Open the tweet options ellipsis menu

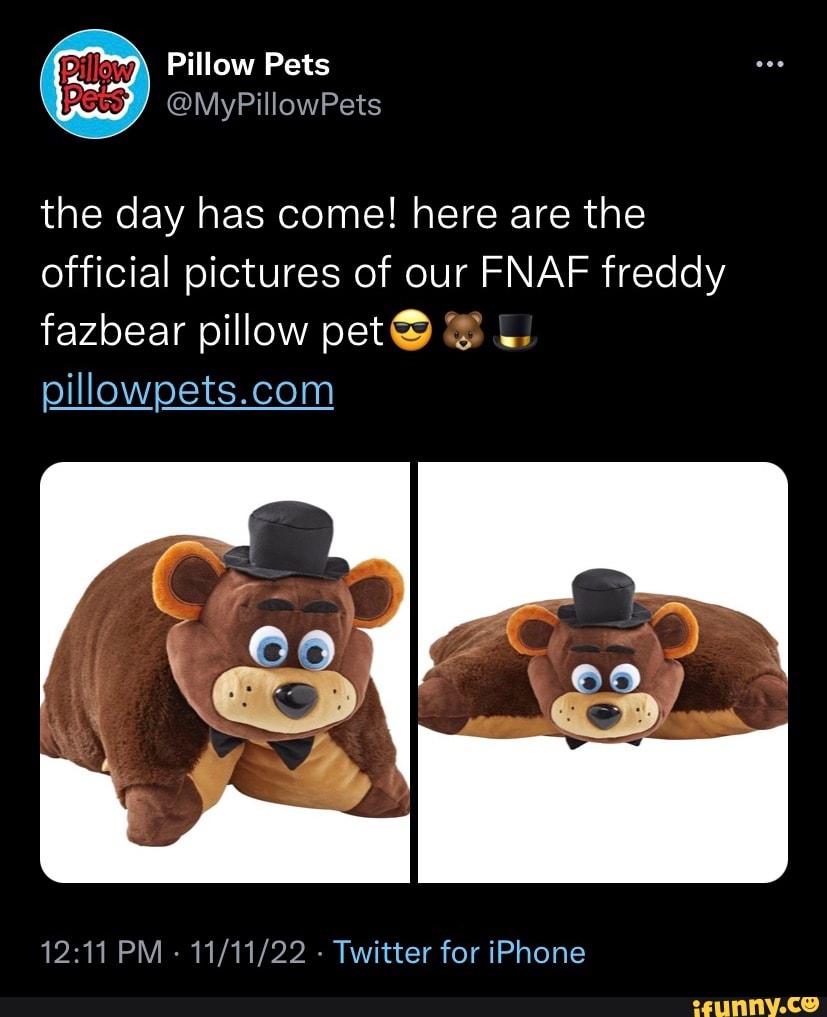tap(771, 62)
